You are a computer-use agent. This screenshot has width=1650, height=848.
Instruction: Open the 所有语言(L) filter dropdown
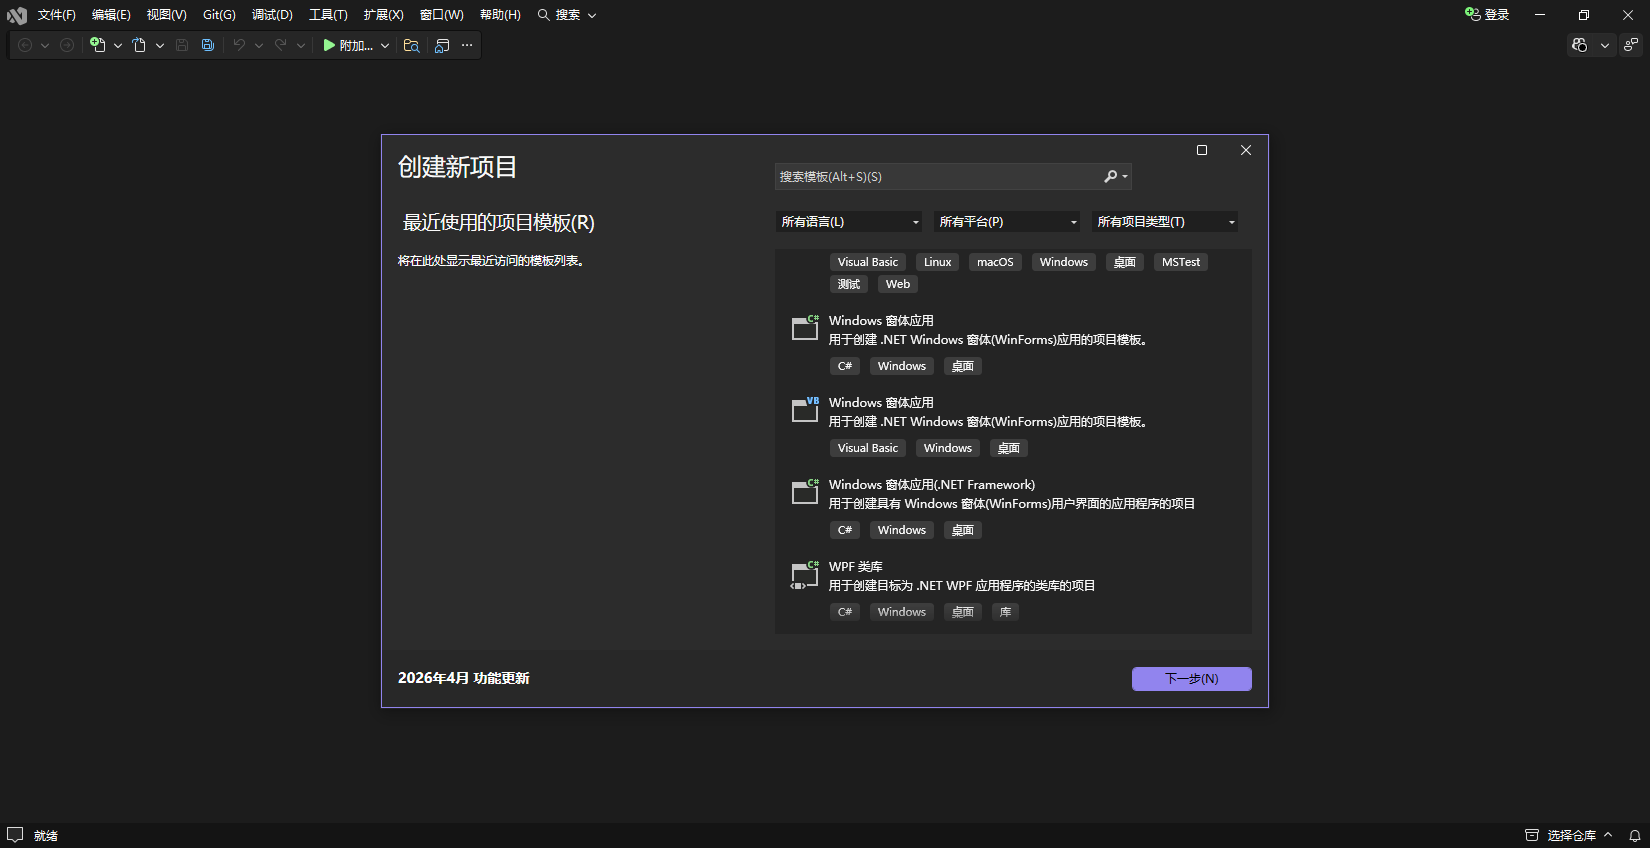849,222
